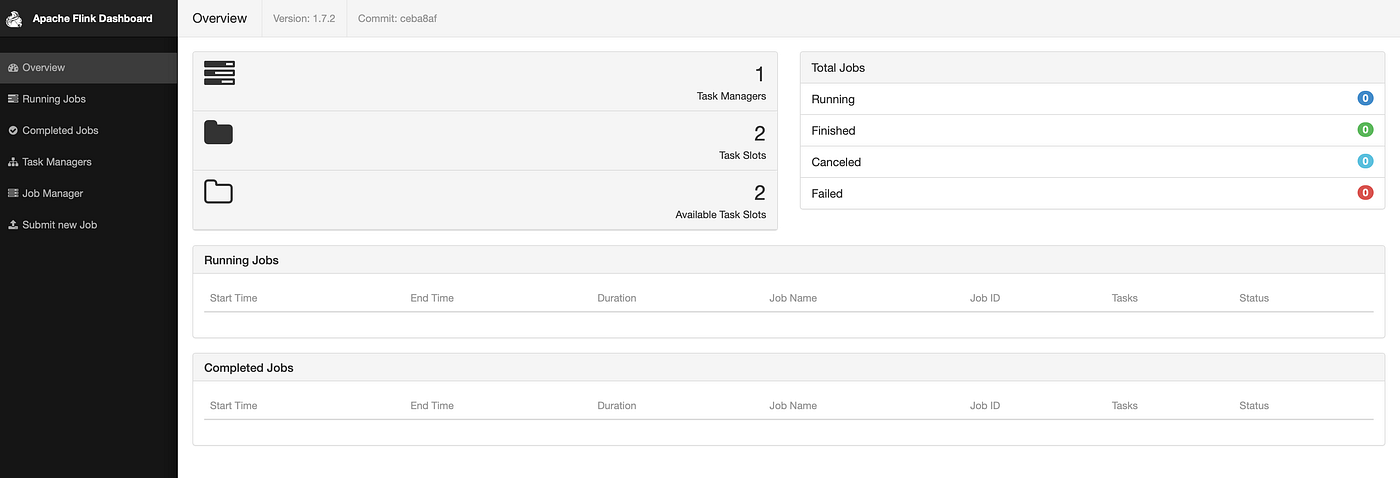This screenshot has width=1400, height=478.
Task: Click the blue Running jobs count badge
Action: 1365,99
